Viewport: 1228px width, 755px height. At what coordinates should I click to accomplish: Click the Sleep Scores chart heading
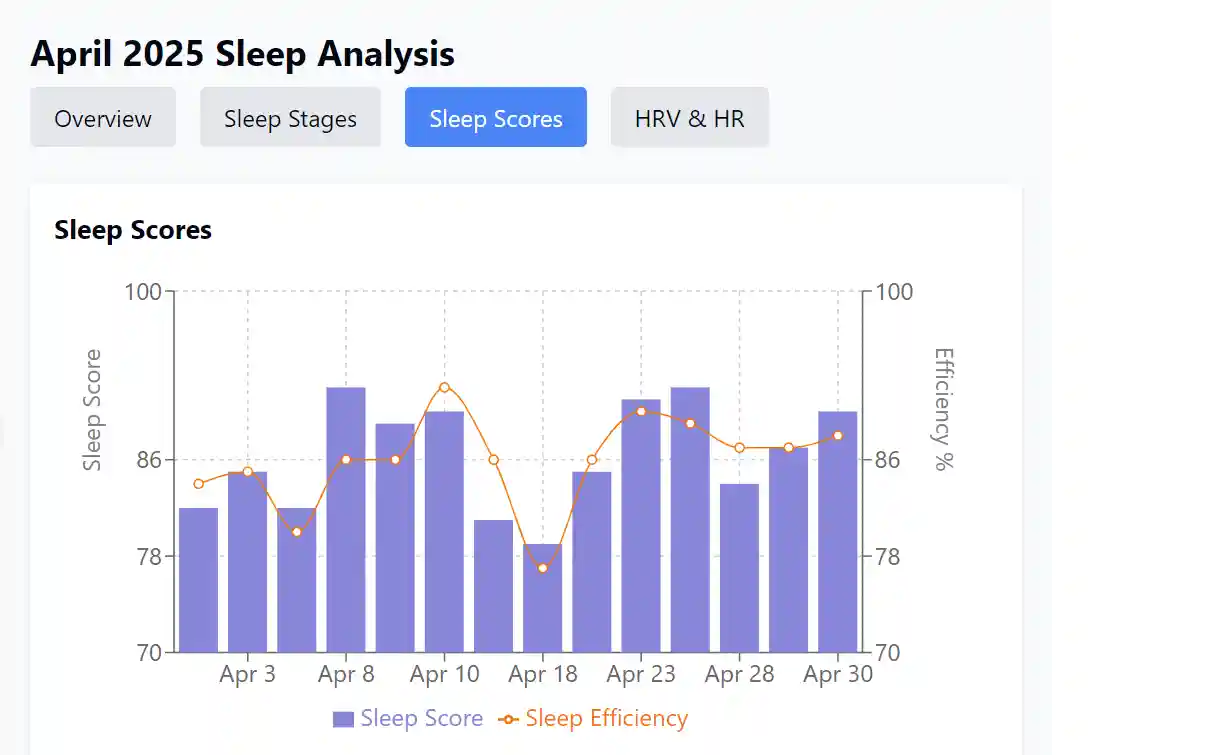(132, 230)
